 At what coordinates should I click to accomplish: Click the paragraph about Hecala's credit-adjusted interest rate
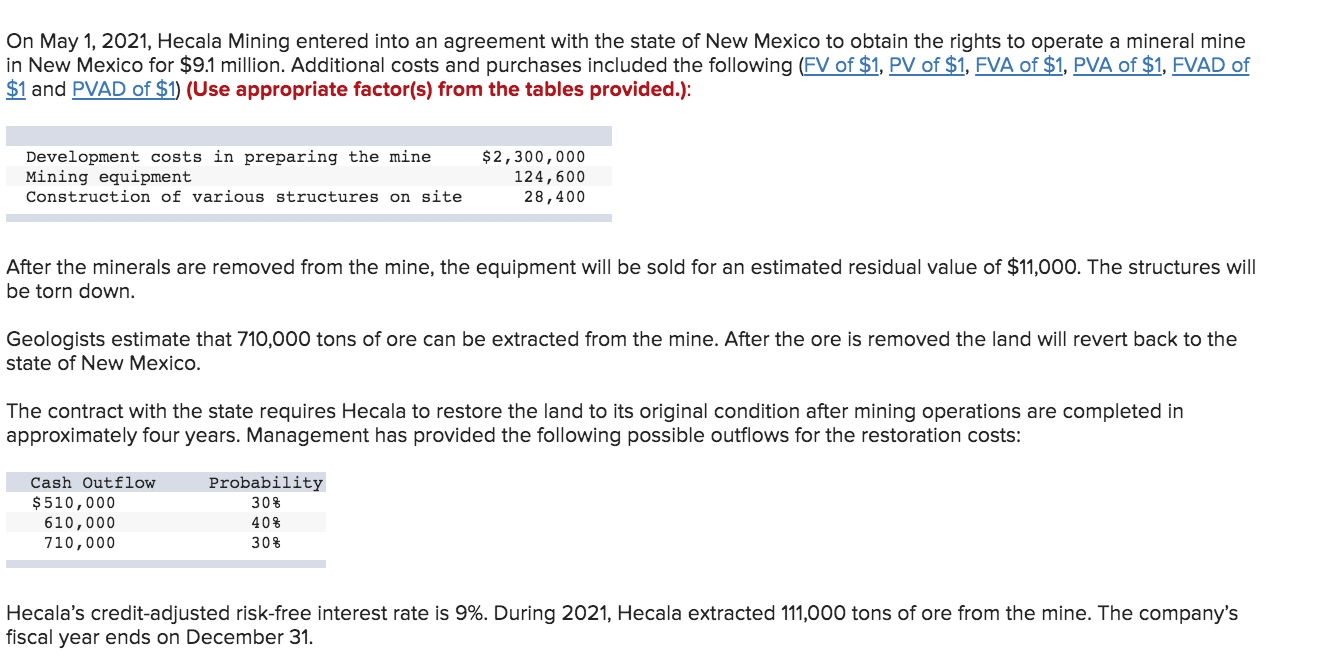[622, 625]
